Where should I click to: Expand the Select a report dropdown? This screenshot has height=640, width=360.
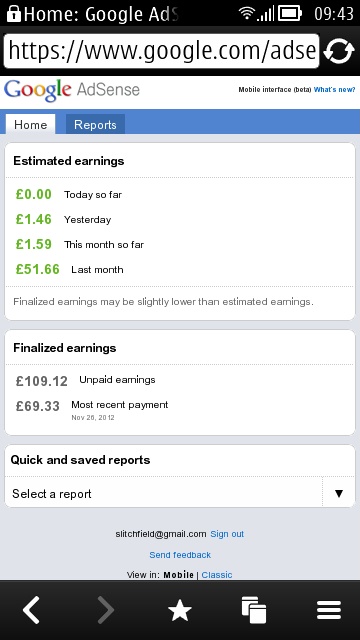coord(180,493)
